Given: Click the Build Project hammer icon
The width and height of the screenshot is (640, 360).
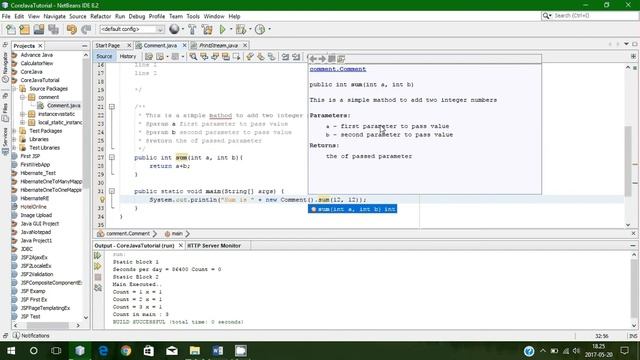Looking at the screenshot, I should 192,29.
